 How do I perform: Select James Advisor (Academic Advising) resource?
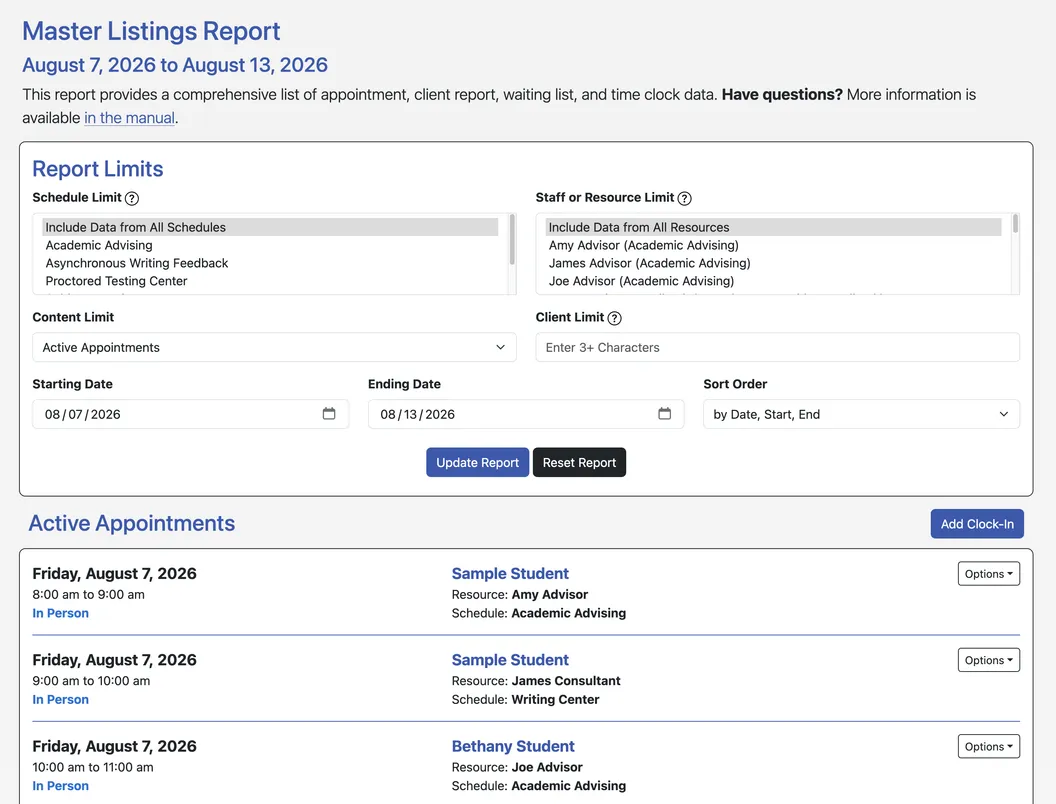[x=773, y=263]
